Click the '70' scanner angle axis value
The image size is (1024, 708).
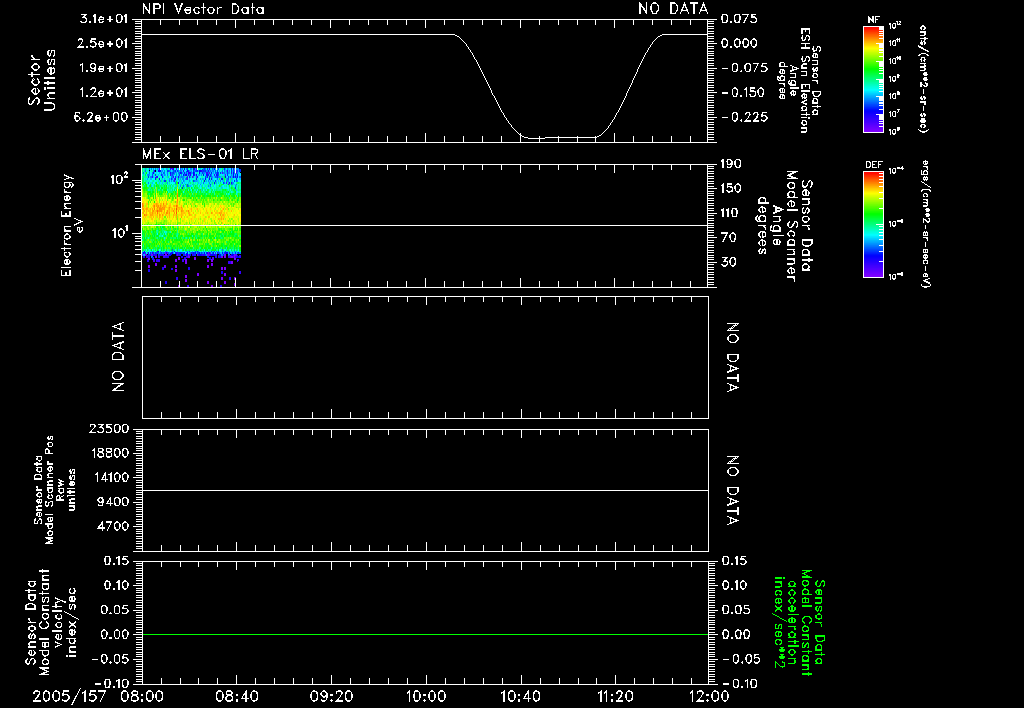click(728, 237)
